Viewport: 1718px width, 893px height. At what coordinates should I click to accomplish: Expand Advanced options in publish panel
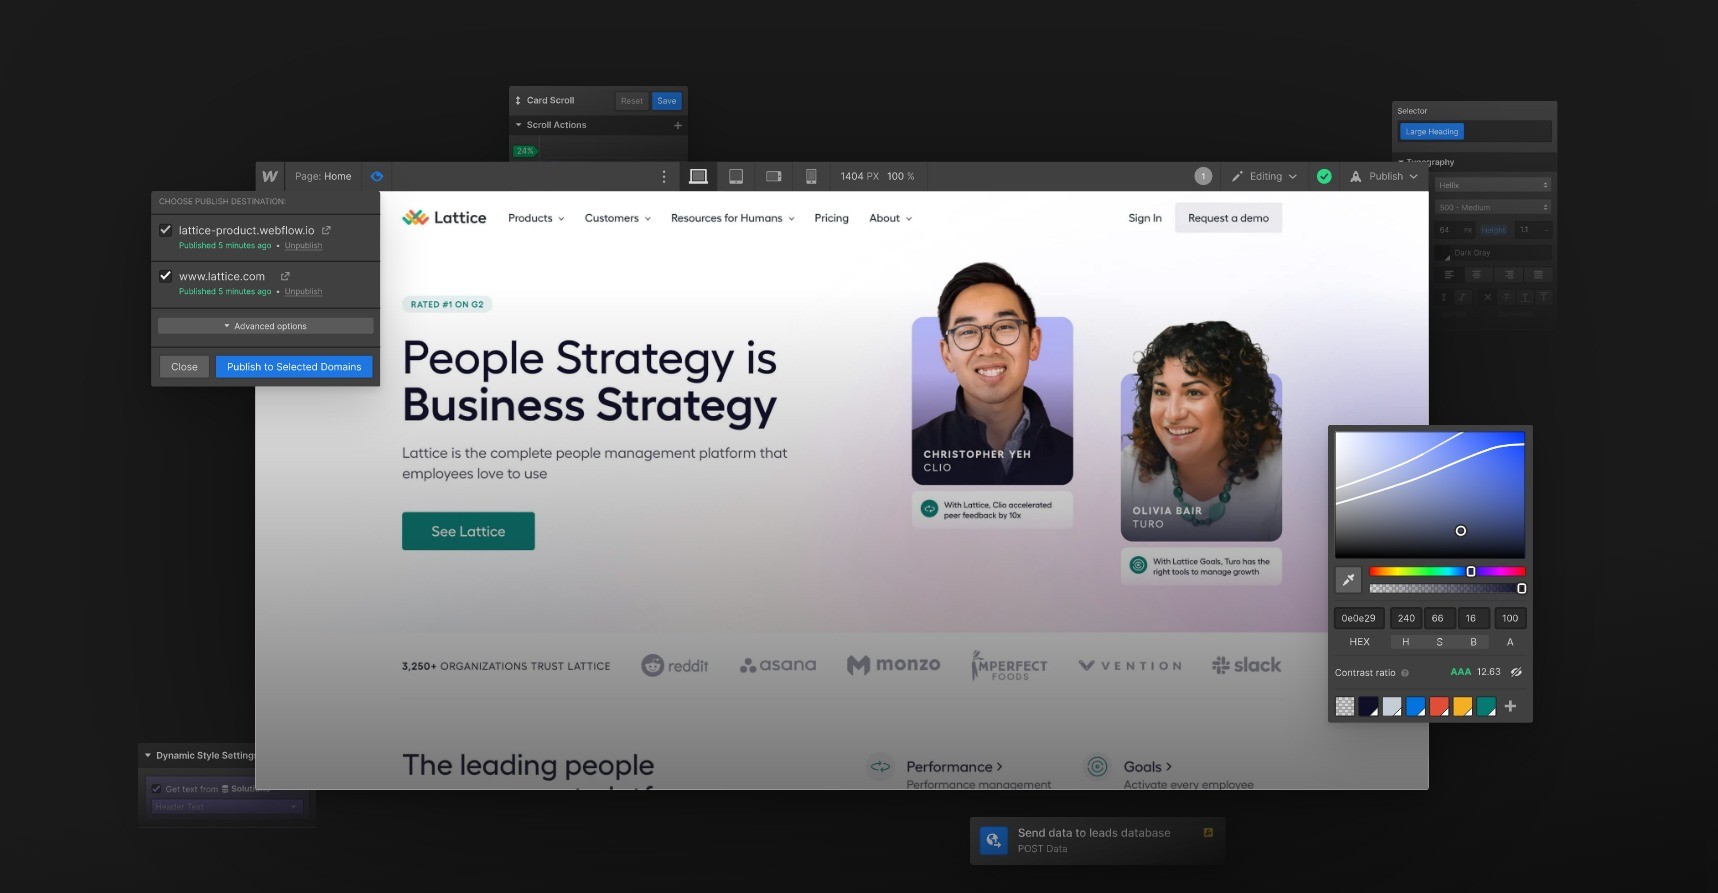tap(266, 326)
